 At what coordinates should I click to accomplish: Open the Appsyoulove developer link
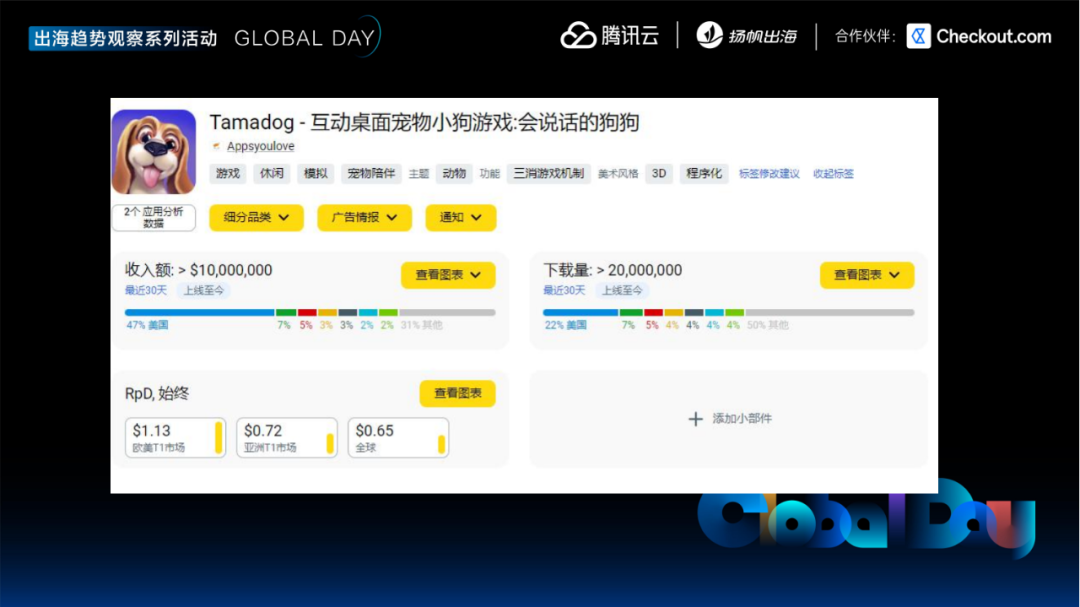tap(260, 146)
